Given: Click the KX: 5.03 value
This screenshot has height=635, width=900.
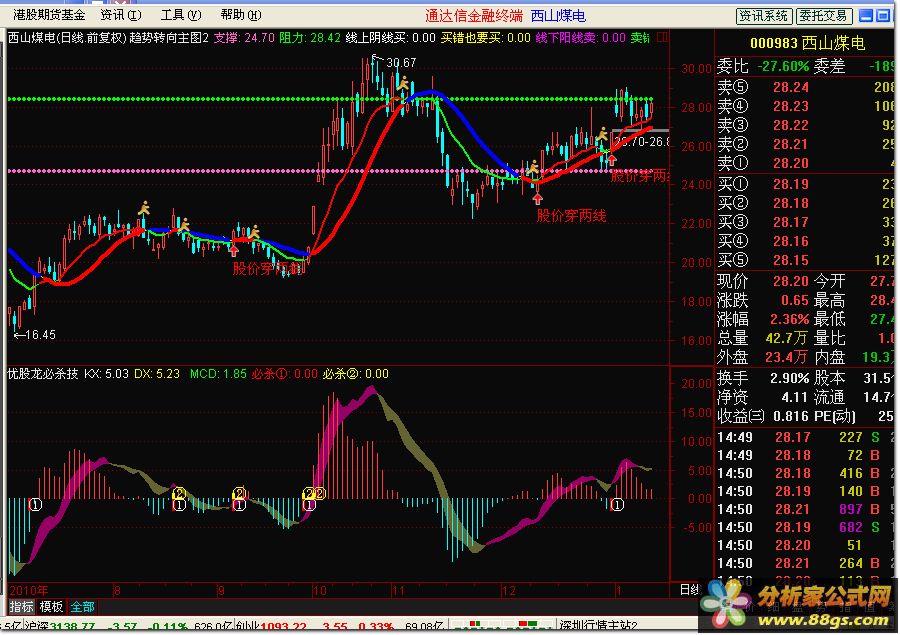Looking at the screenshot, I should pos(106,374).
